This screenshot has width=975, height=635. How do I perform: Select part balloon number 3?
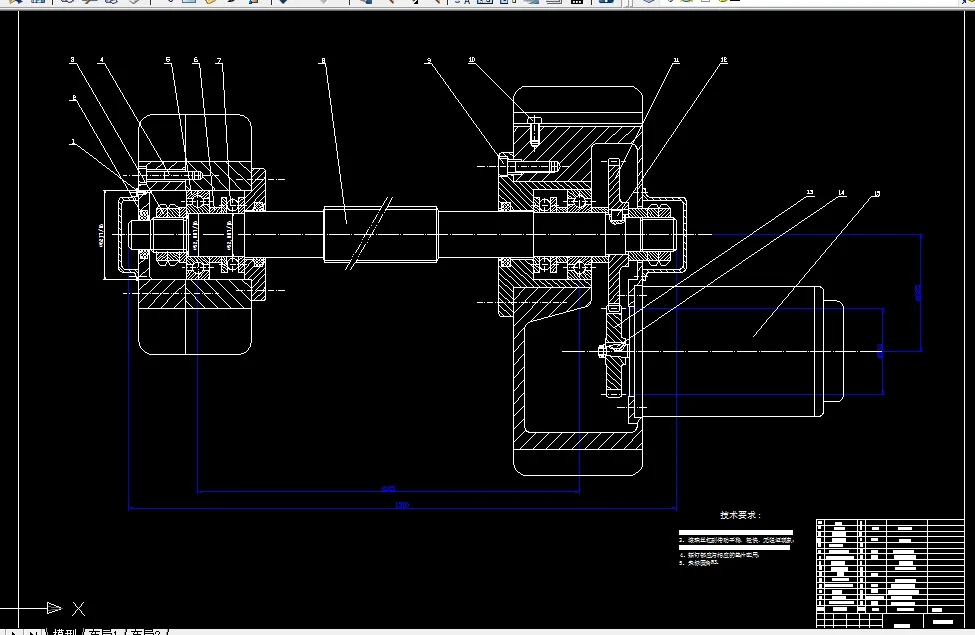click(72, 60)
